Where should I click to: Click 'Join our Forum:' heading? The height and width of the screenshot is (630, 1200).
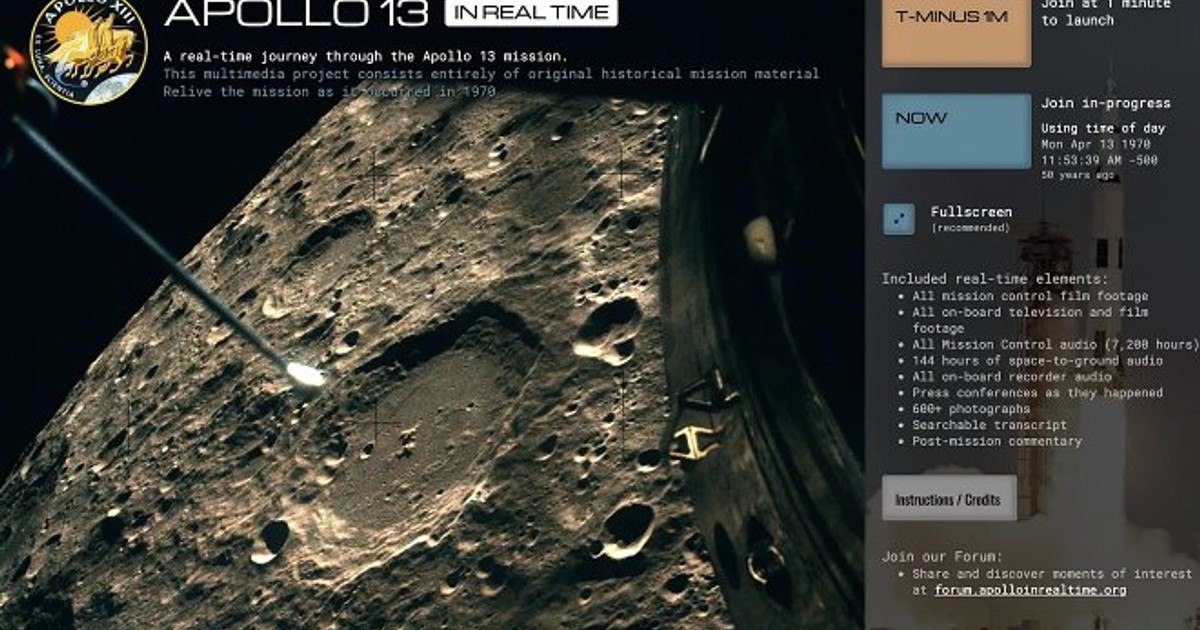click(942, 557)
